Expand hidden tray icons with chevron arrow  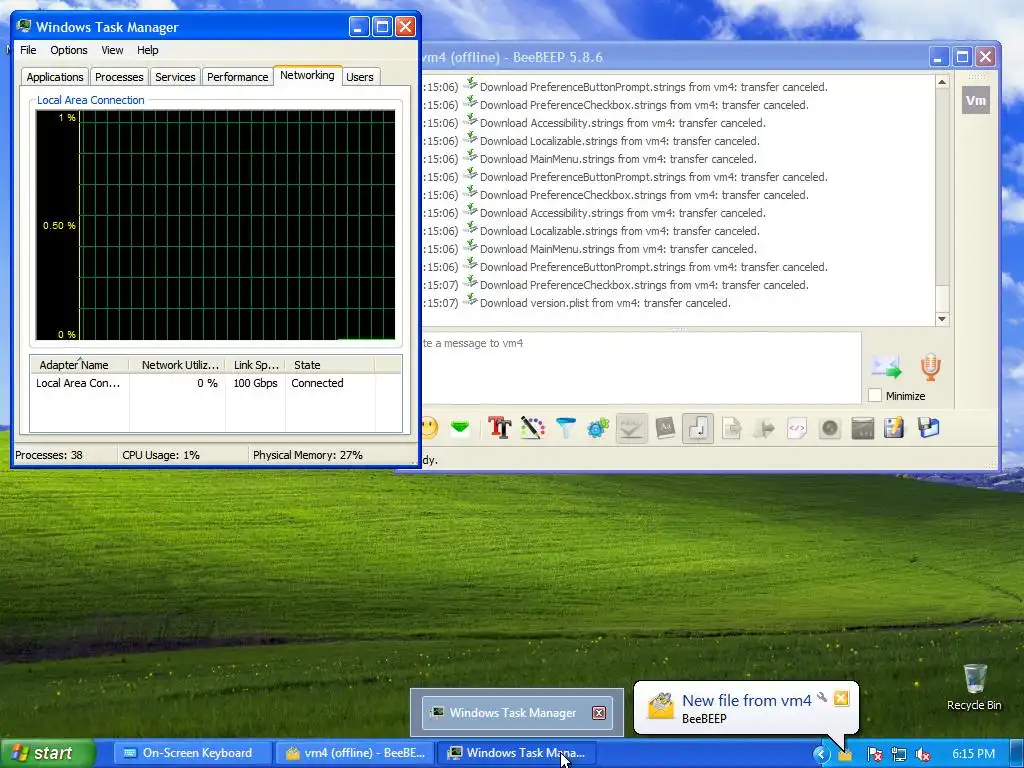[821, 754]
